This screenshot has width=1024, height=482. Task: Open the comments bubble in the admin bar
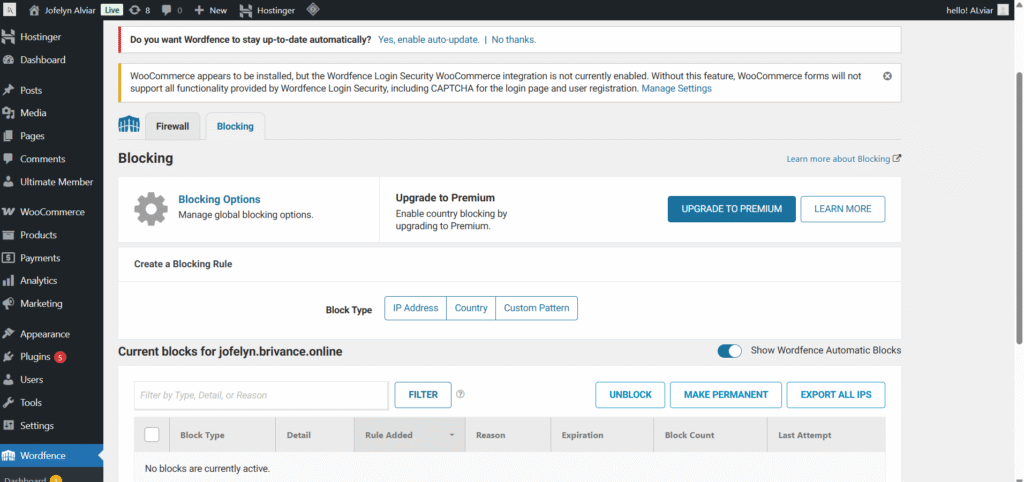pyautogui.click(x=171, y=10)
